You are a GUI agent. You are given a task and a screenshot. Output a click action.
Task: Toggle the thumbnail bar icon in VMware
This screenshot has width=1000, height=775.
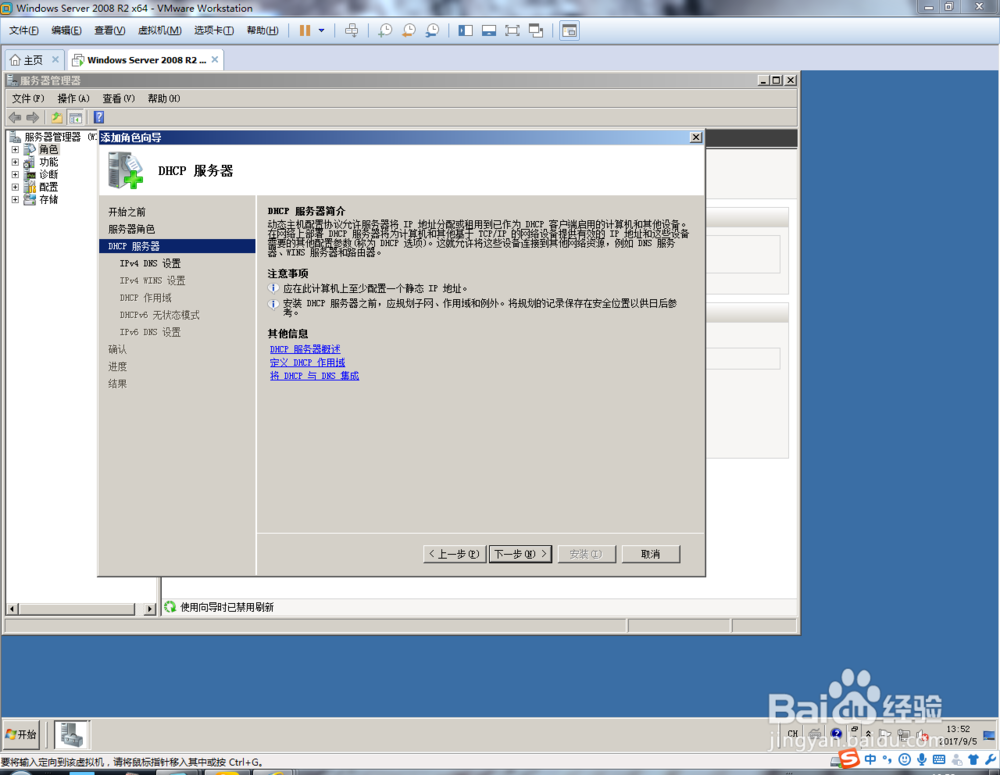pos(489,31)
